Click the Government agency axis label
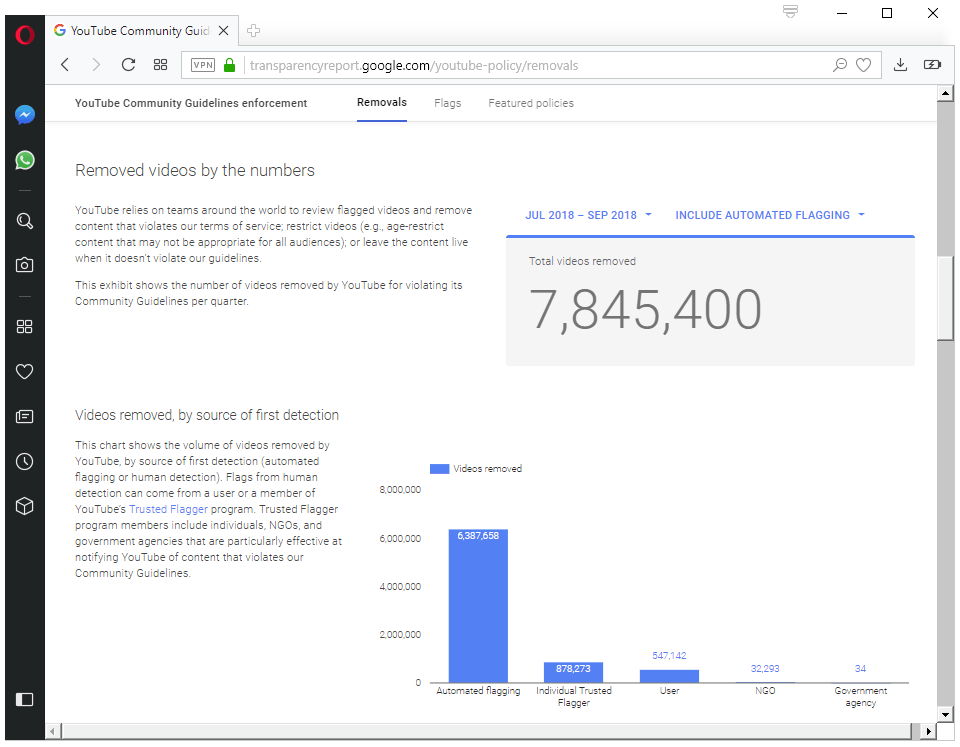Image resolution: width=960 pixels, height=747 pixels. click(x=860, y=696)
